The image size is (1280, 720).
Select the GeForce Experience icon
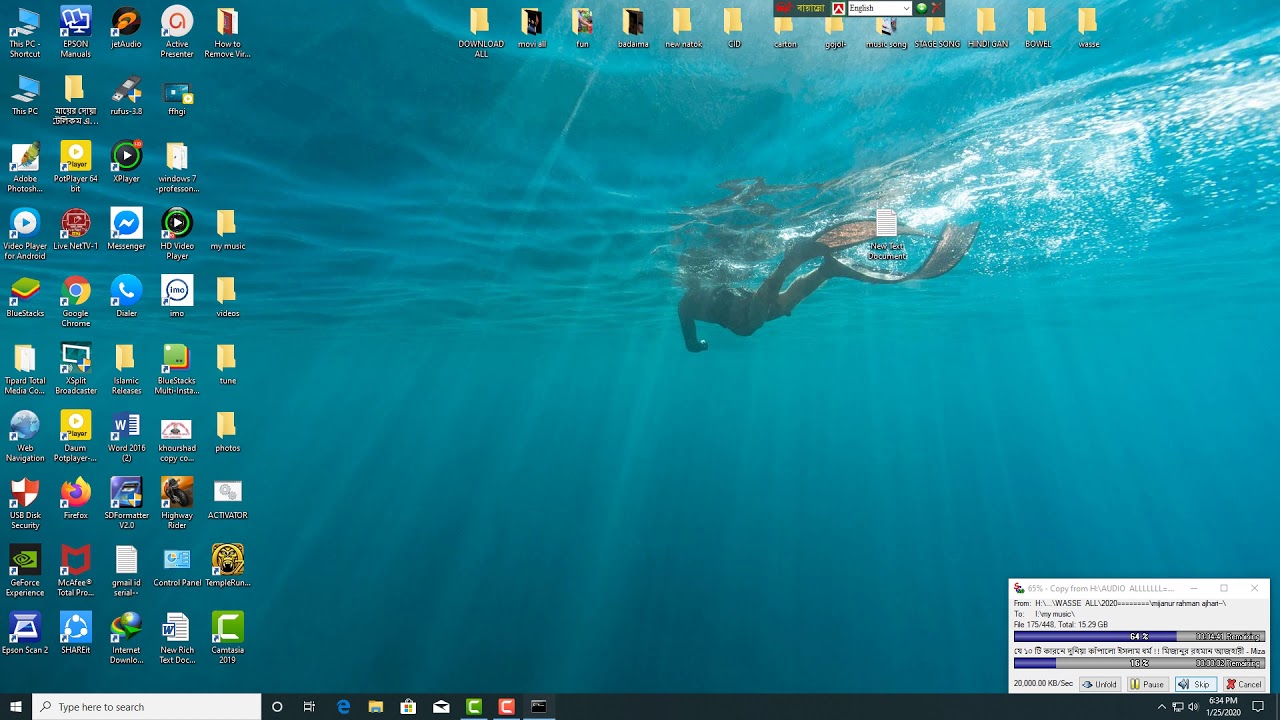[25, 570]
